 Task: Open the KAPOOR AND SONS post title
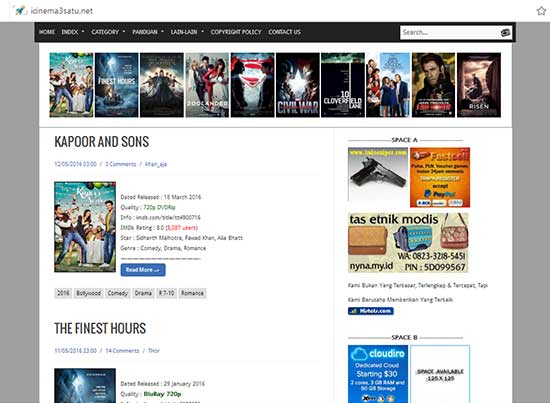(x=102, y=142)
